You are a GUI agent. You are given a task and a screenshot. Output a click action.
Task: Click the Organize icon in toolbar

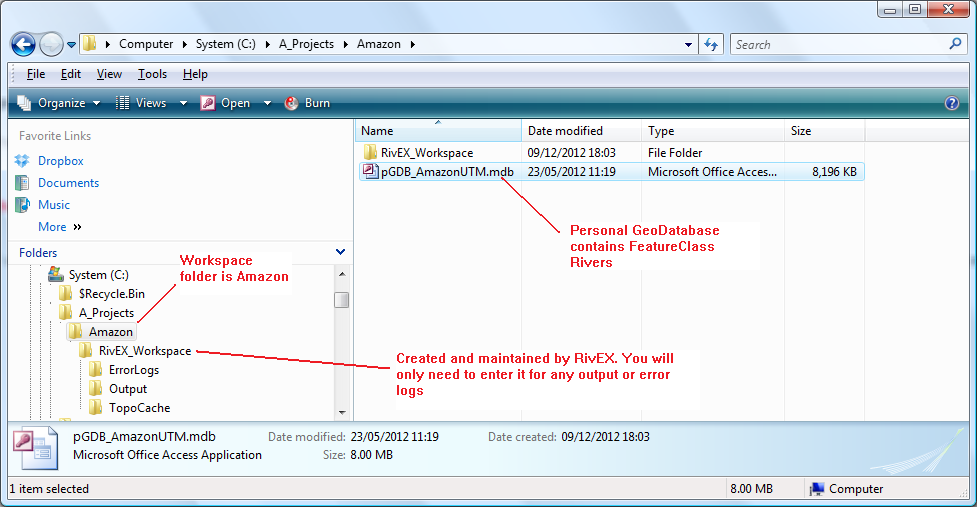[24, 103]
